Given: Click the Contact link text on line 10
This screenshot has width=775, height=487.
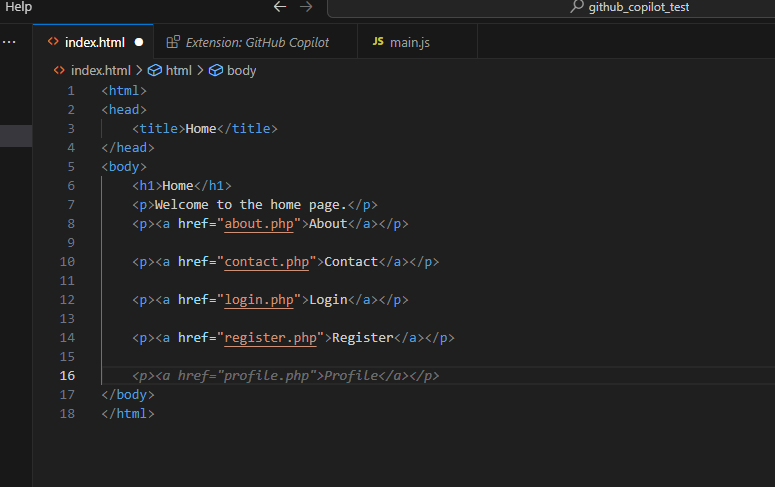Looking at the screenshot, I should [x=351, y=262].
